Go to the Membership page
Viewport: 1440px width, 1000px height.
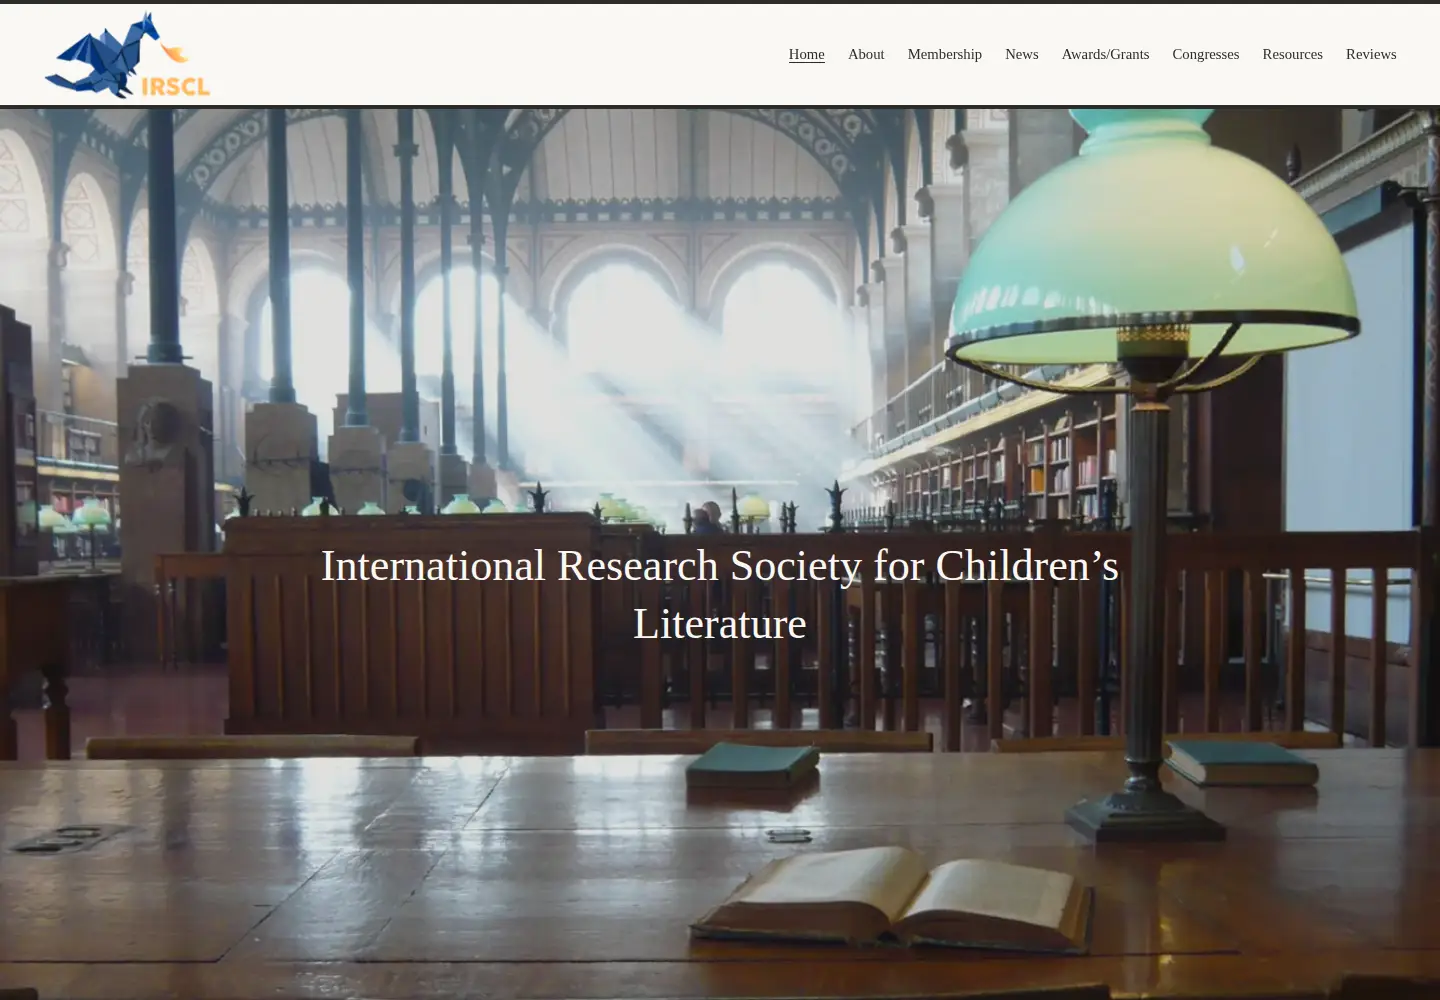(944, 54)
